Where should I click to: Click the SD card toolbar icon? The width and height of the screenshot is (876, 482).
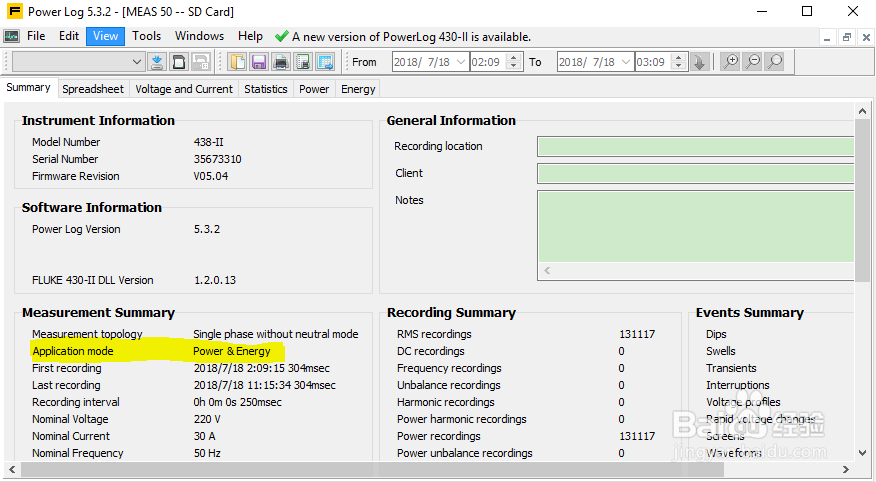coord(179,61)
